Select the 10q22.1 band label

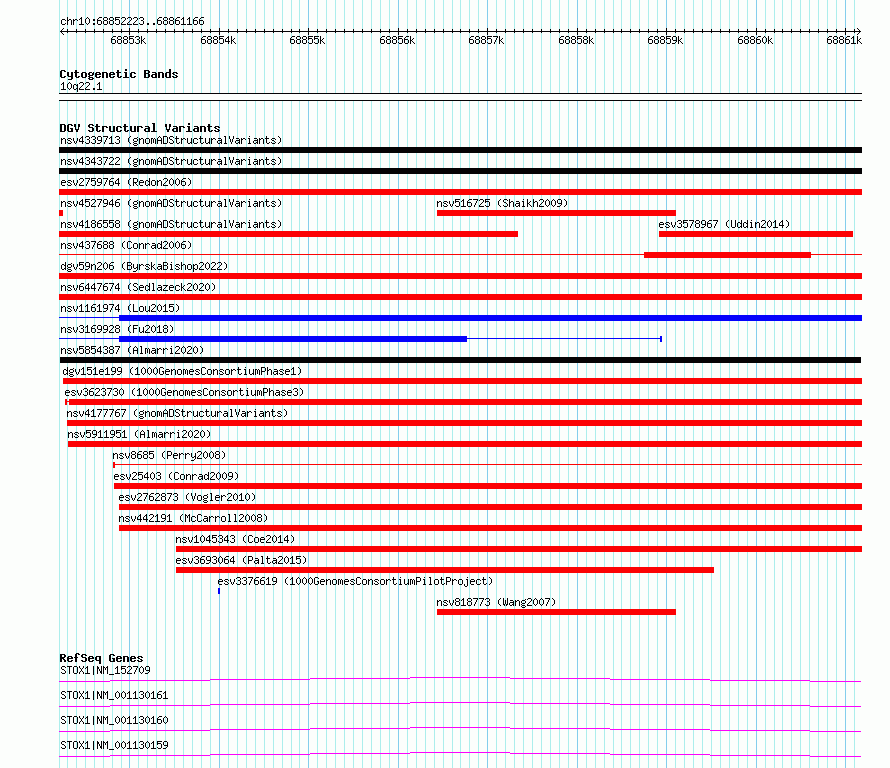(81, 86)
